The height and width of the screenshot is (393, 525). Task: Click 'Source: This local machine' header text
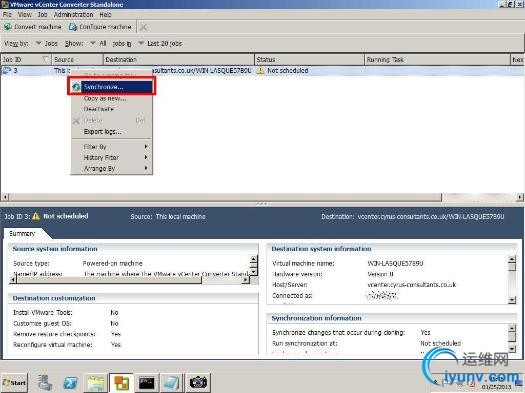(168, 217)
